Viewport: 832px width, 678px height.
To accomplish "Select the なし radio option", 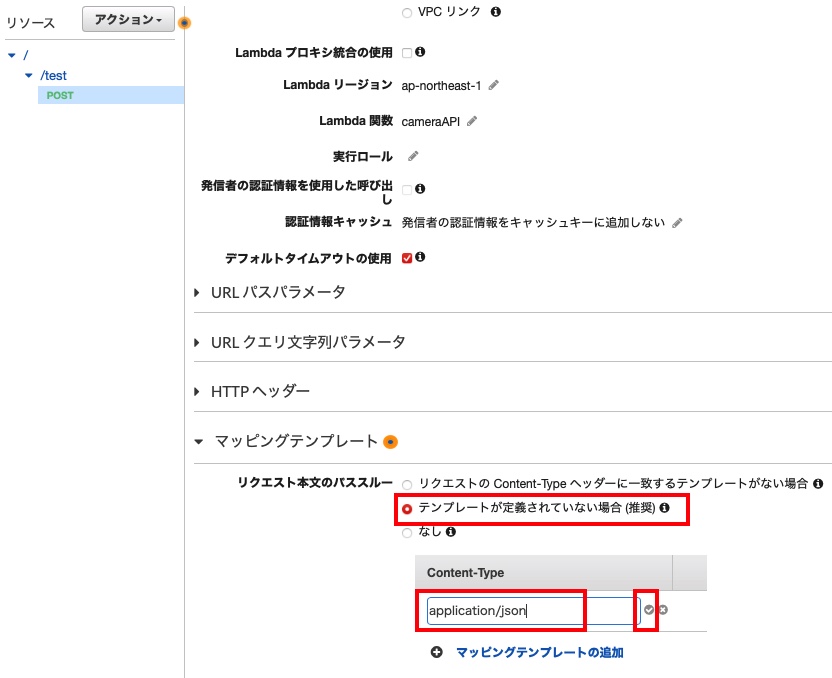I will click(x=407, y=533).
